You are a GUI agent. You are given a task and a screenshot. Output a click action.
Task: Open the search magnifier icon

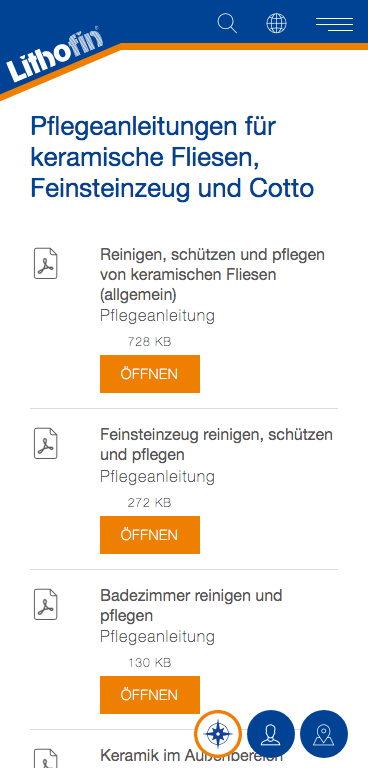[x=227, y=24]
